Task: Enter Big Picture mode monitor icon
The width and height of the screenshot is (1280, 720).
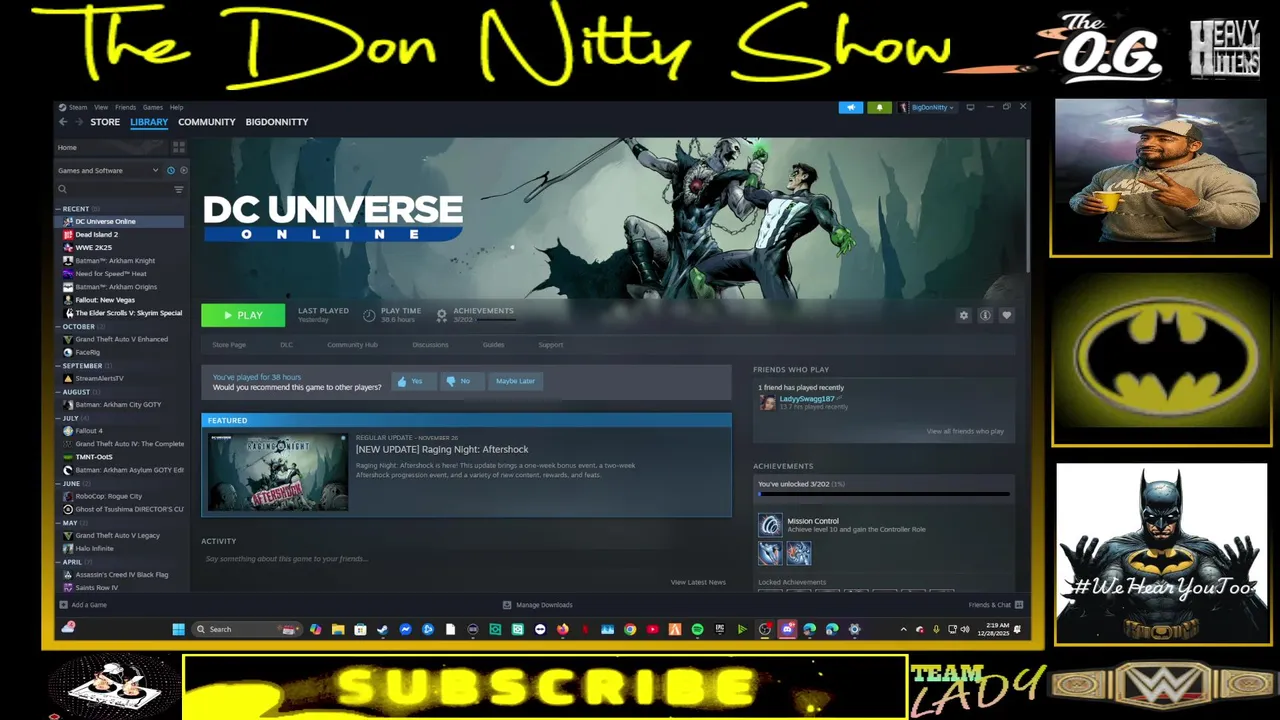Action: [x=970, y=107]
